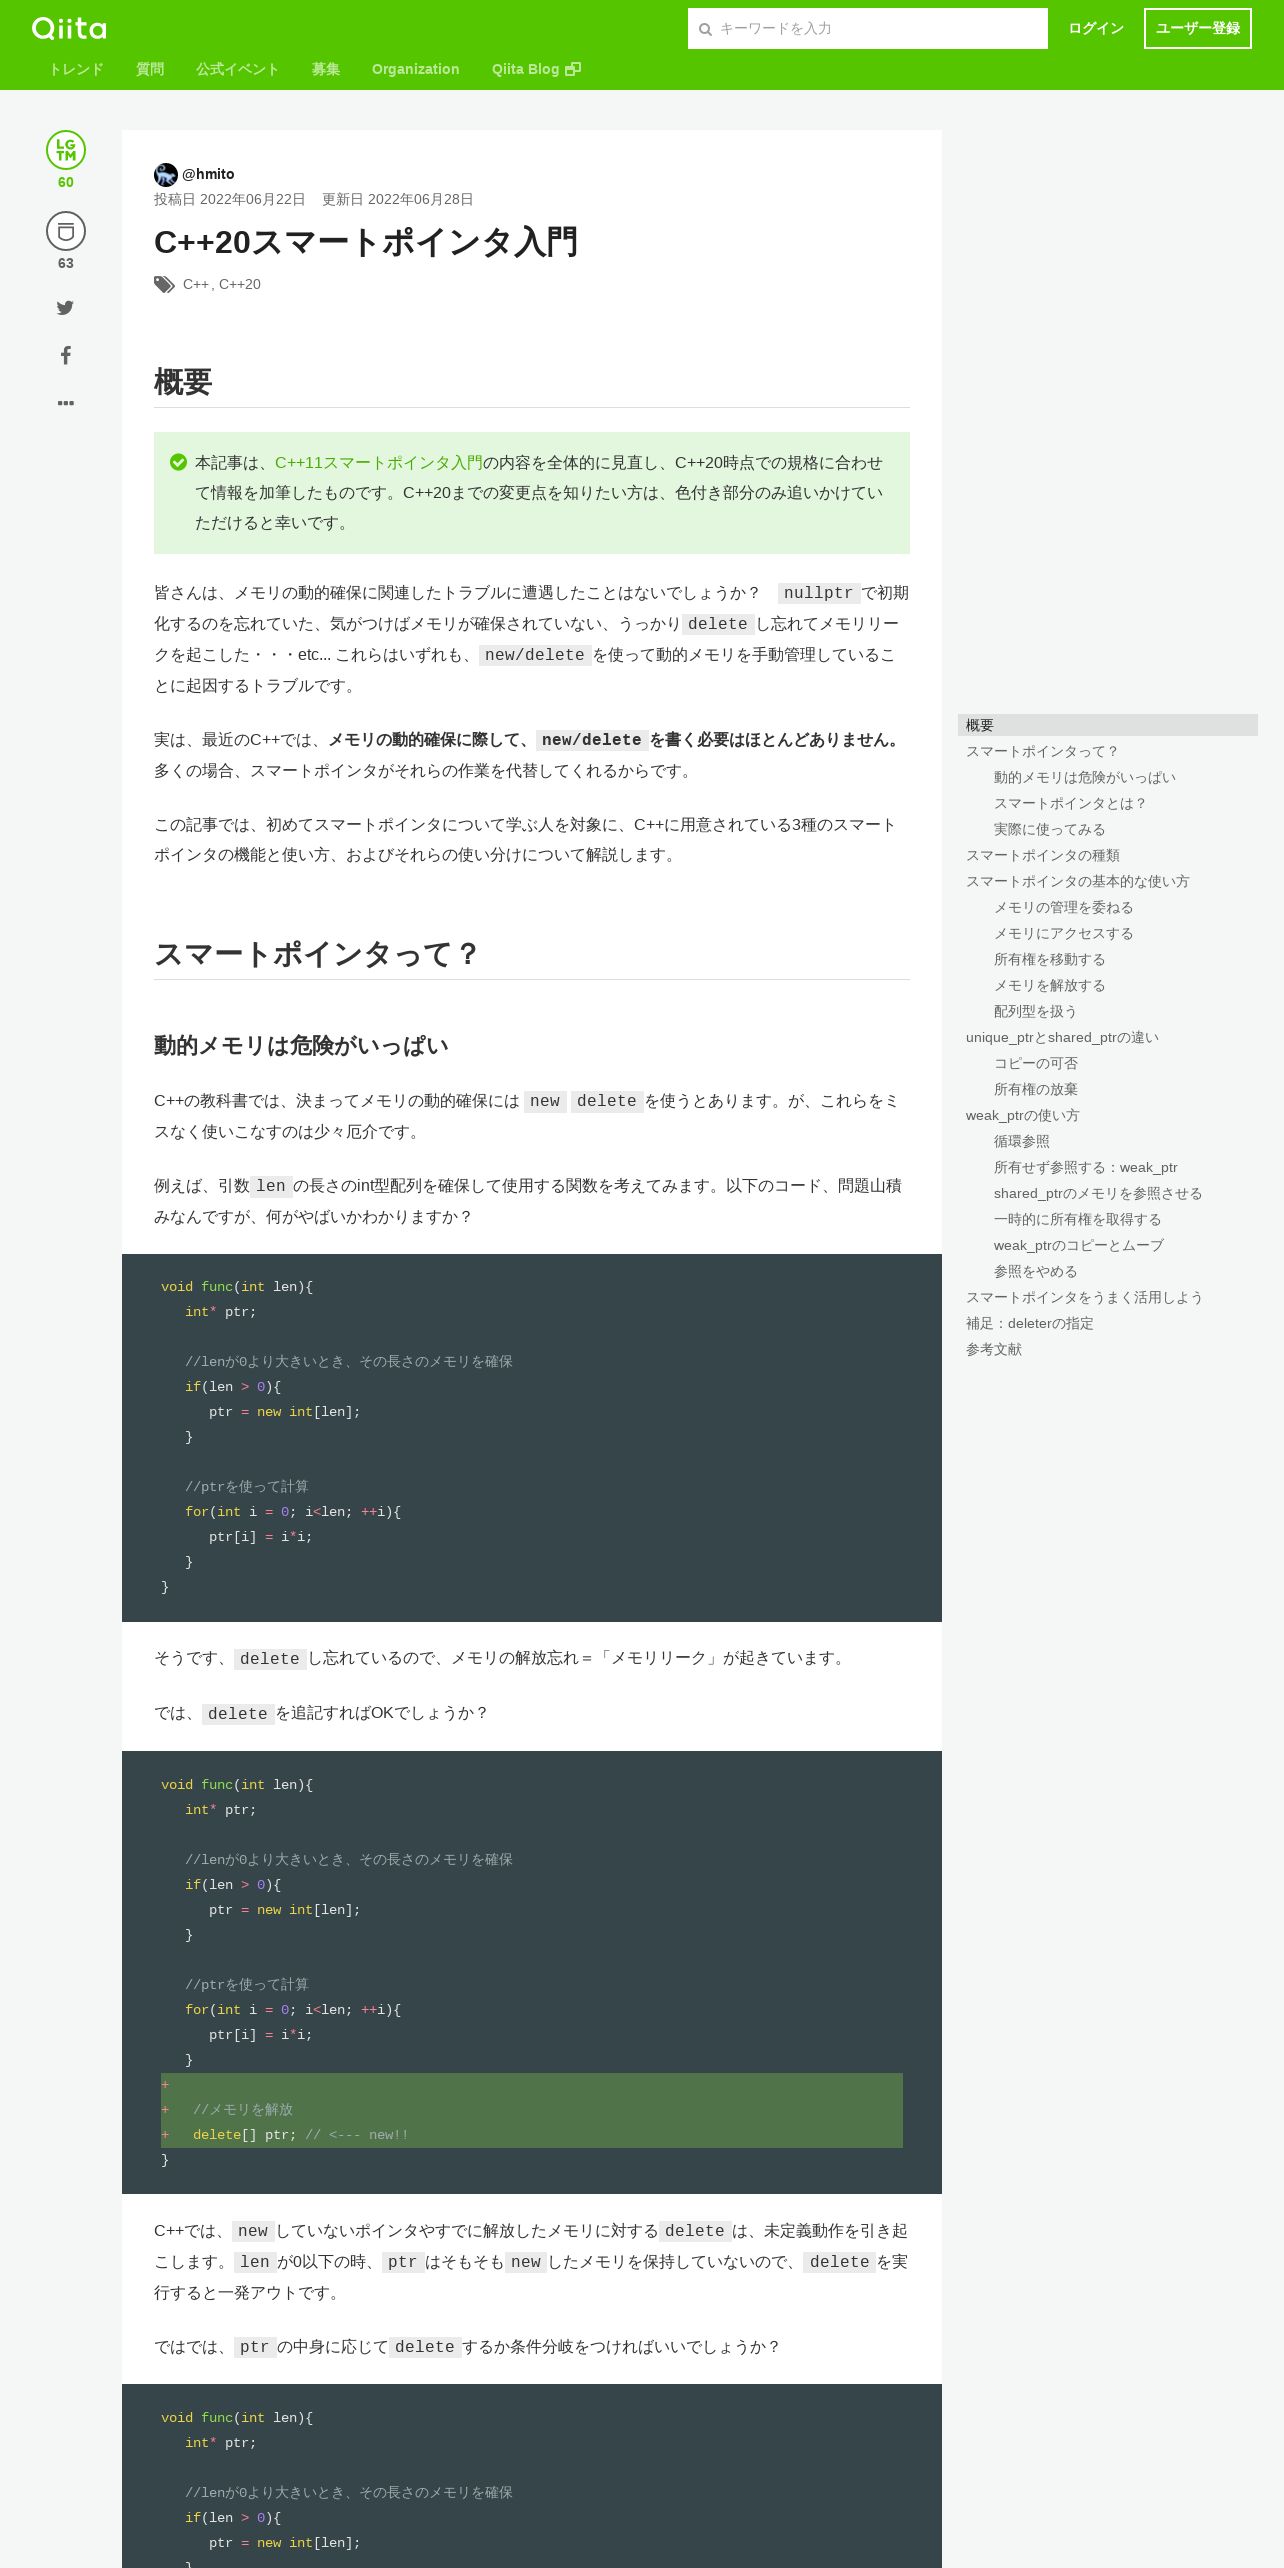Image resolution: width=1284 pixels, height=2568 pixels.
Task: Jump to スマートポインタの種類 in contents
Action: coord(1043,855)
